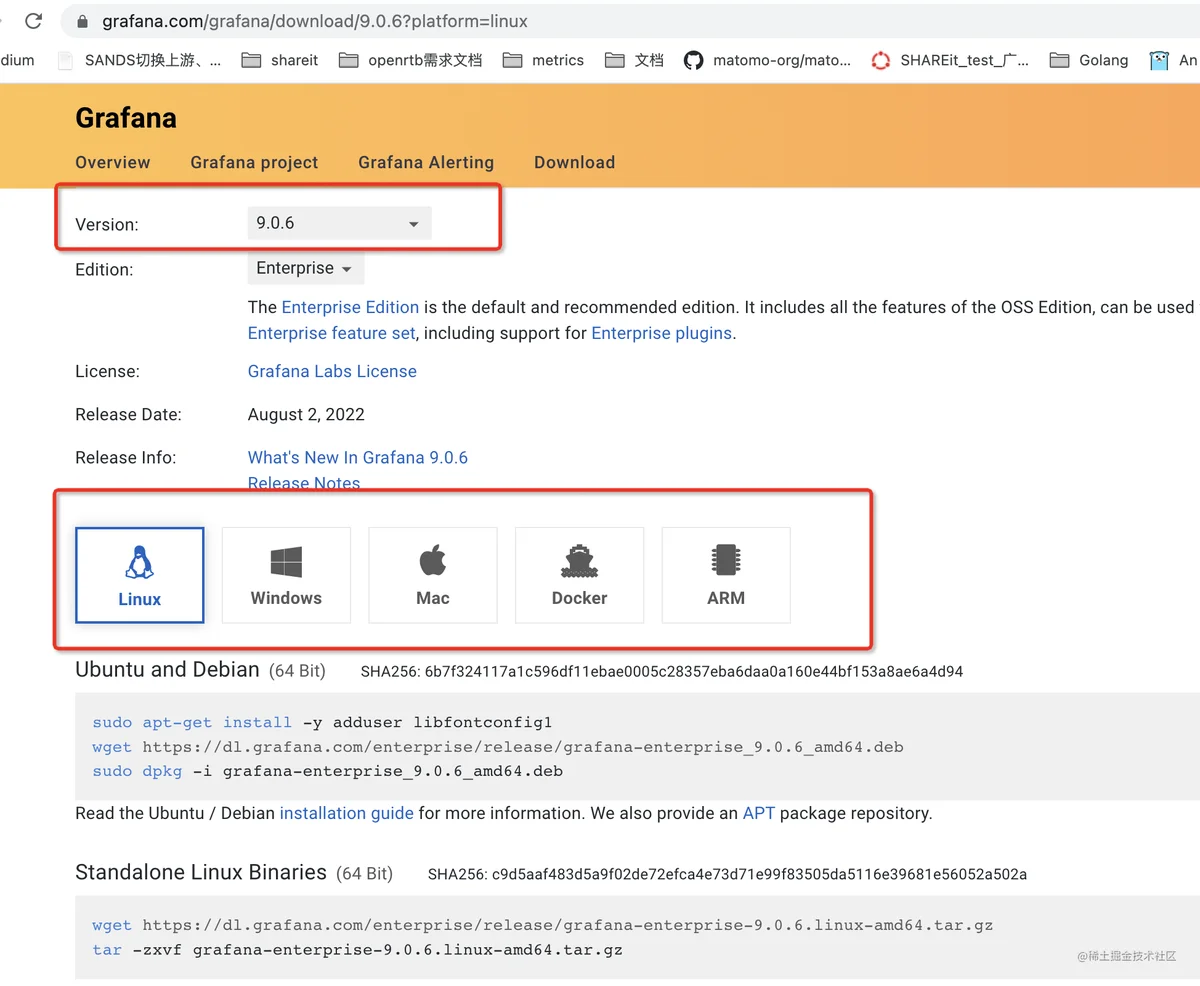Click the padlock site info icon
Image resolution: width=1200 pixels, height=986 pixels.
click(81, 21)
